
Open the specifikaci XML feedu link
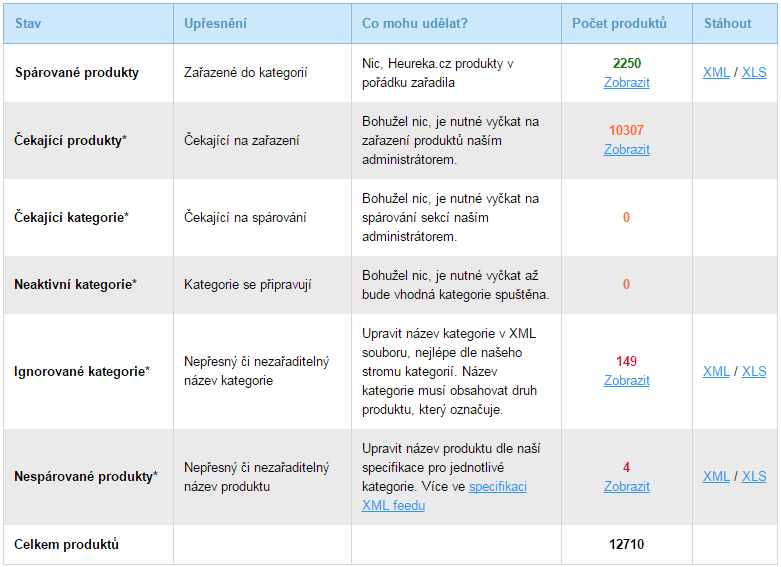coord(444,496)
